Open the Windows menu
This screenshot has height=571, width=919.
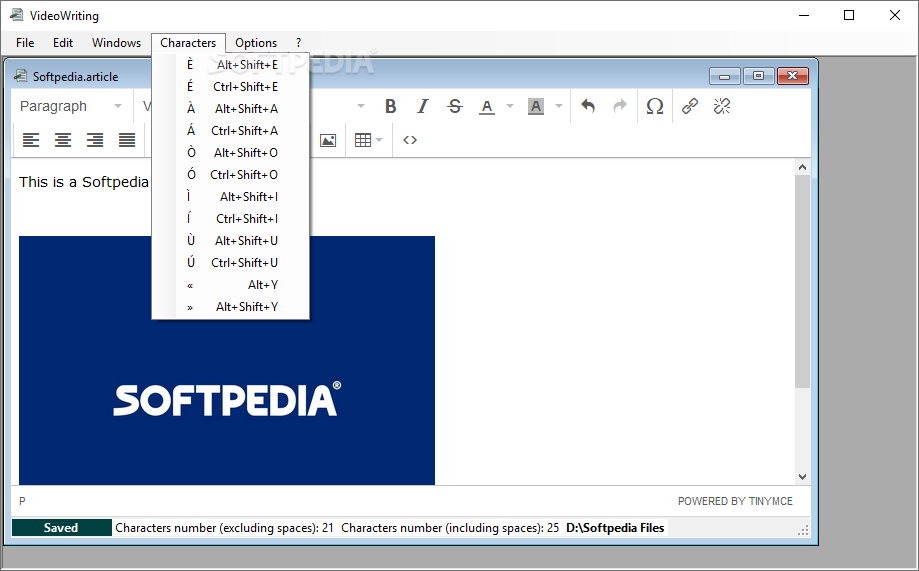click(116, 43)
